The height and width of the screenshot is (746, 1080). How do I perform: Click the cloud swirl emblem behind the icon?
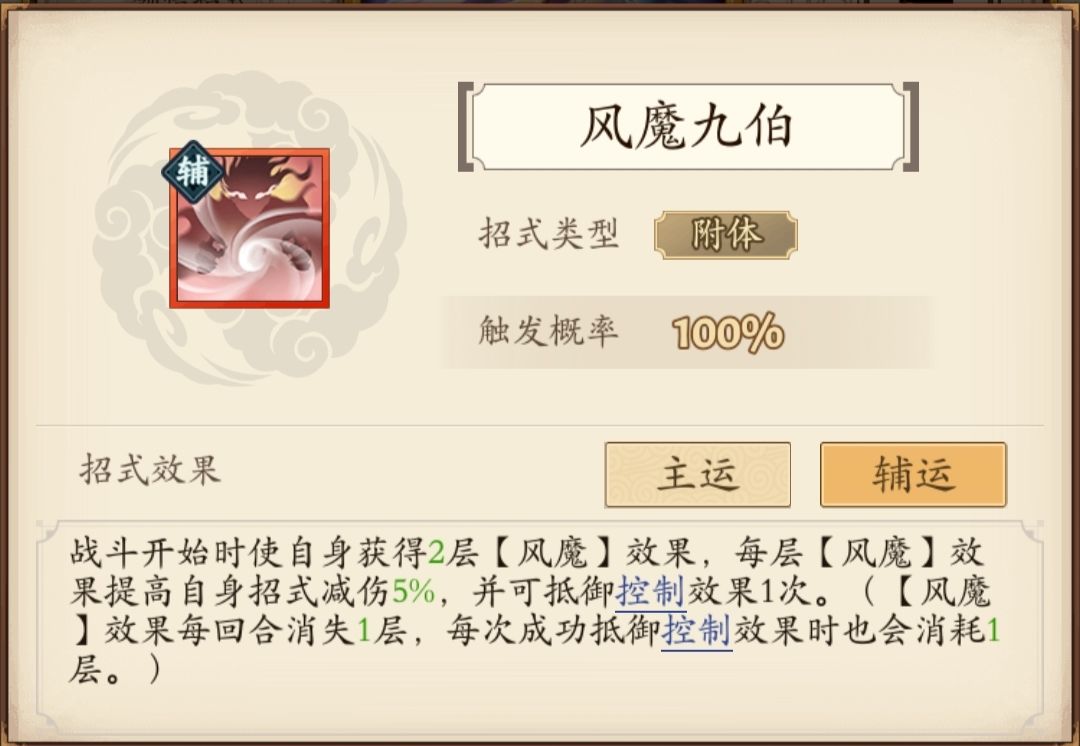(249, 228)
